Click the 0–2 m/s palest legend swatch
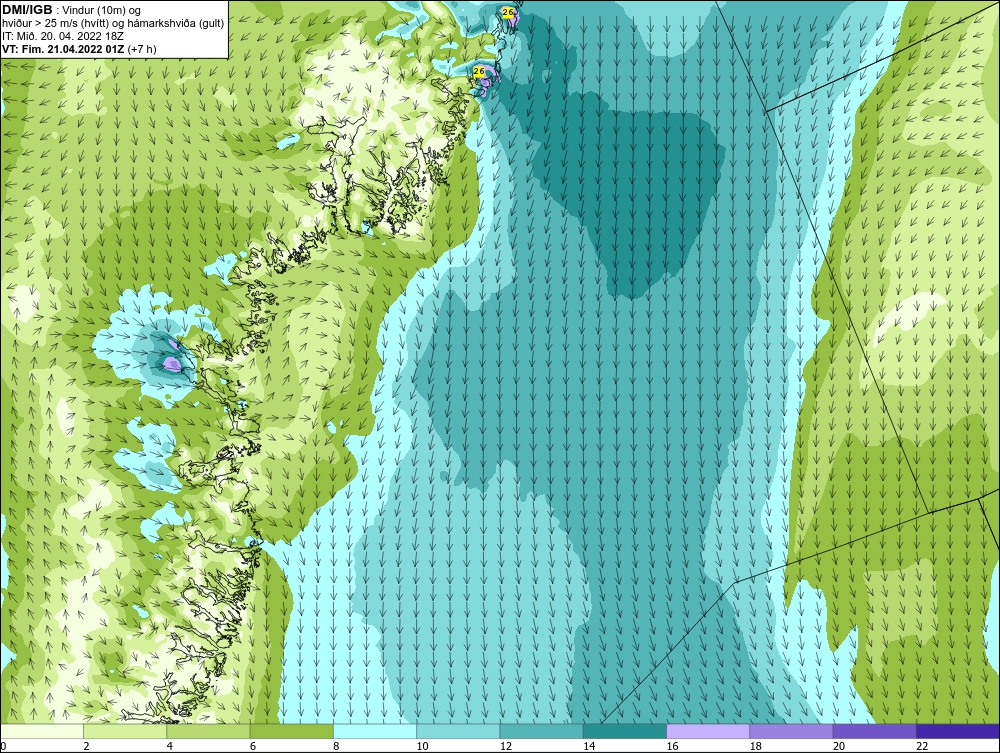The image size is (1000, 753). 42,731
